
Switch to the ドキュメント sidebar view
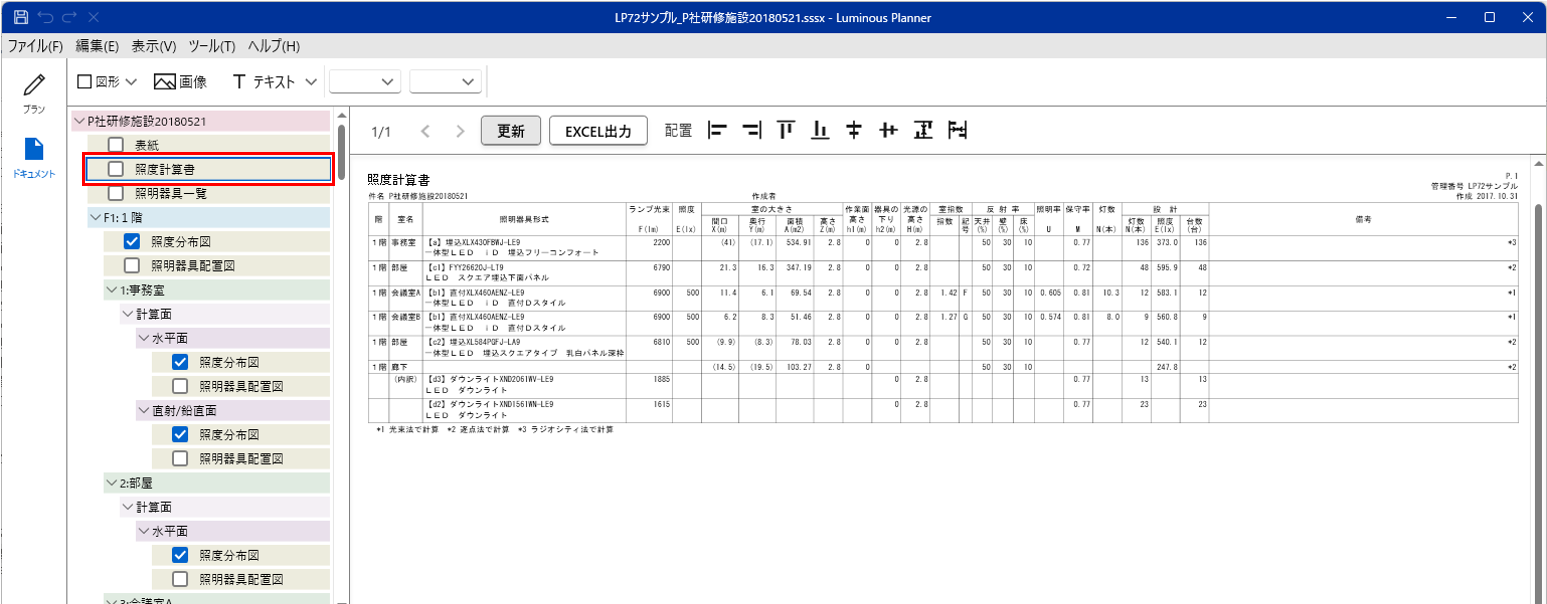[34, 157]
